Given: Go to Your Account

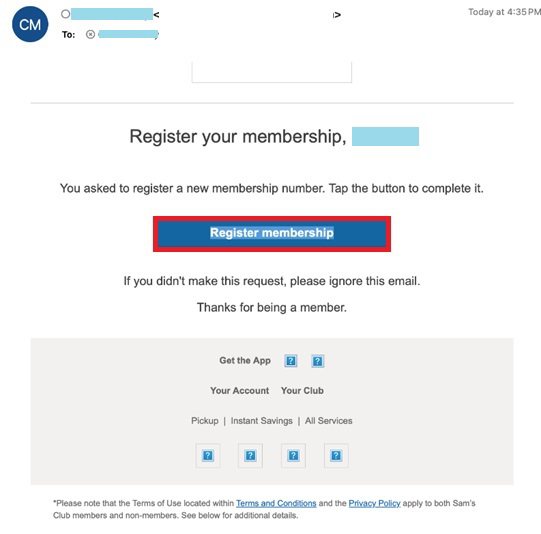Looking at the screenshot, I should tap(239, 390).
